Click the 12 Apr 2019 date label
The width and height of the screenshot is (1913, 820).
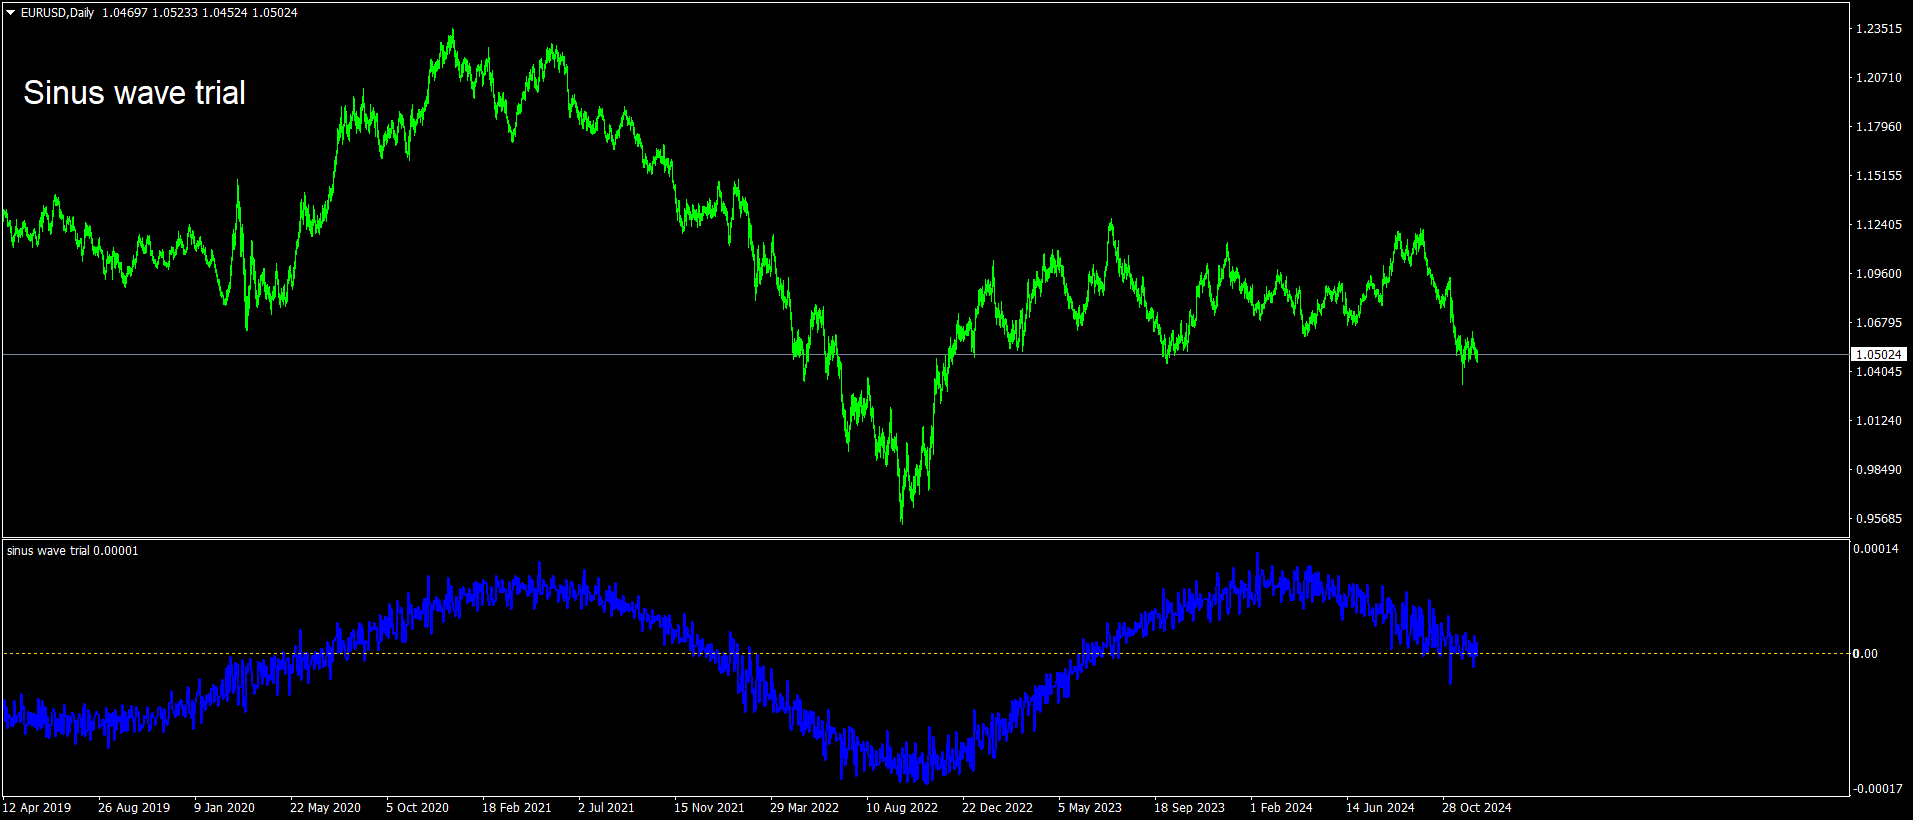point(37,808)
